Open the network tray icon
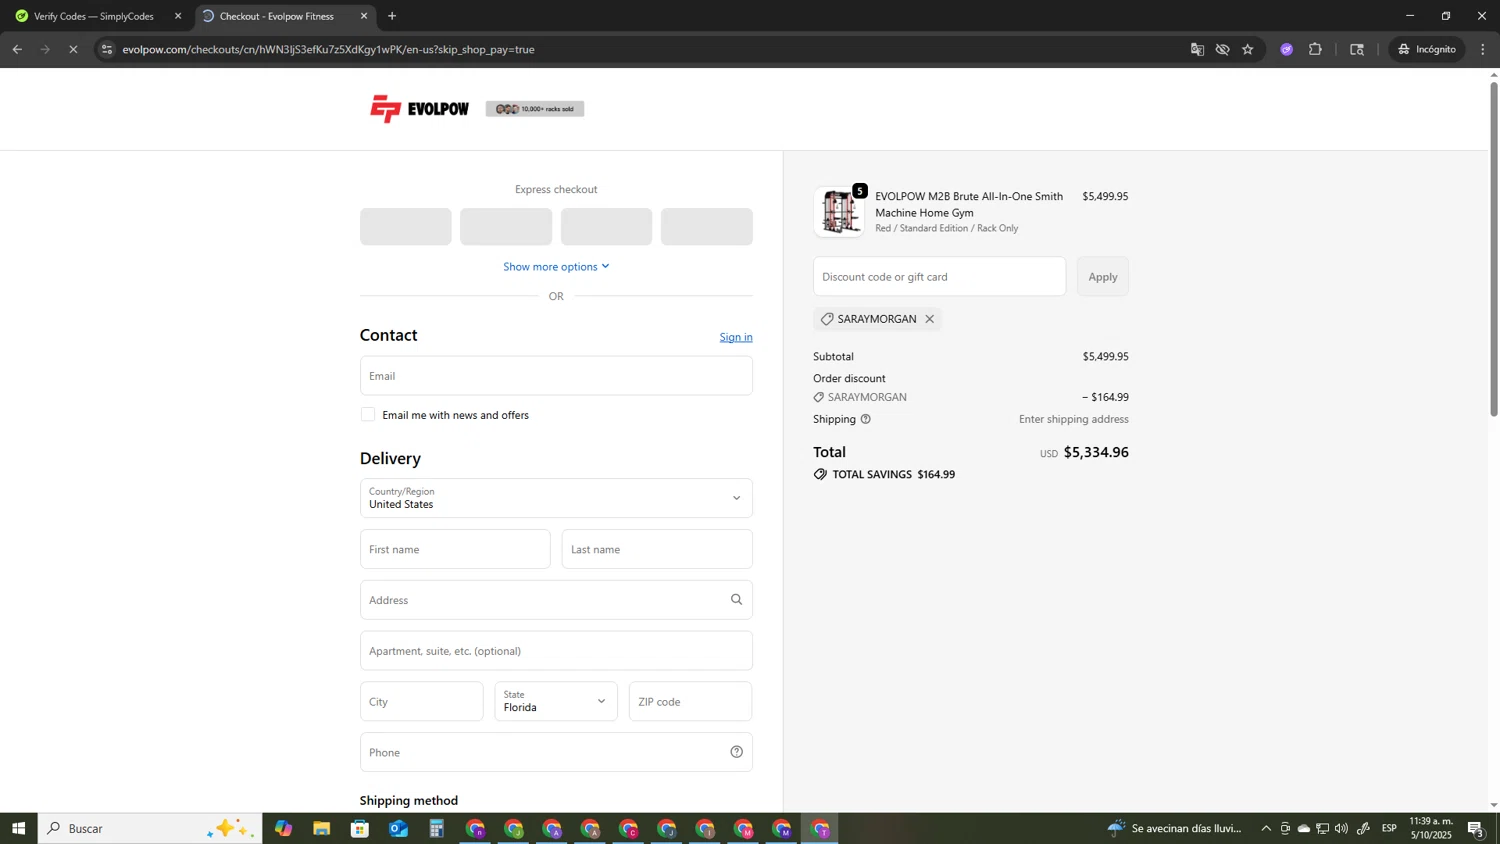This screenshot has width=1500, height=844. 1323,828
